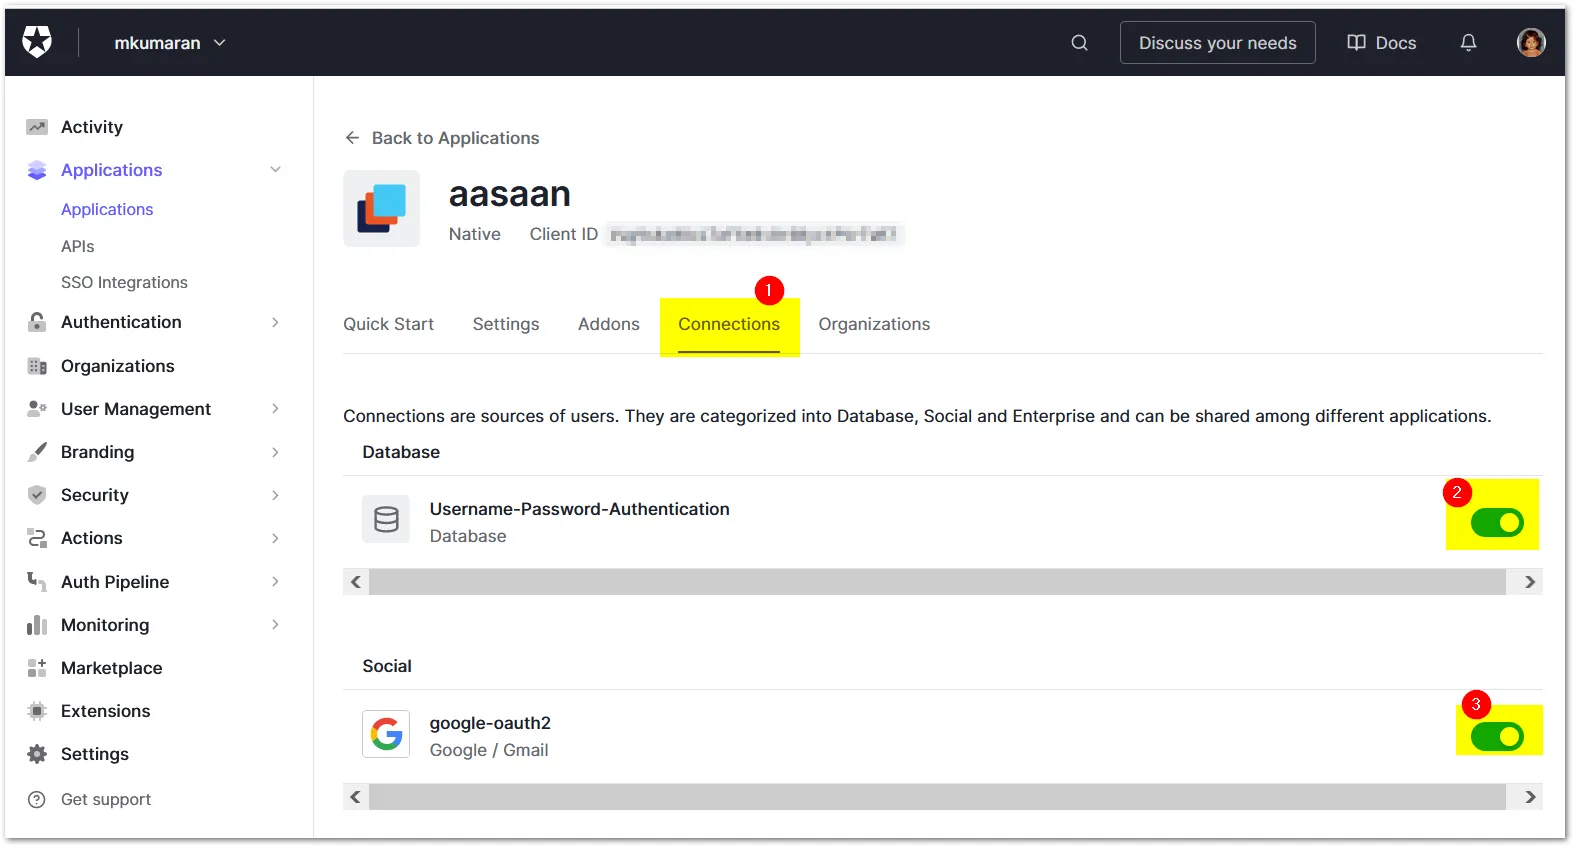Click Username-Password-Authentication connection name
The image size is (1574, 847).
580,509
